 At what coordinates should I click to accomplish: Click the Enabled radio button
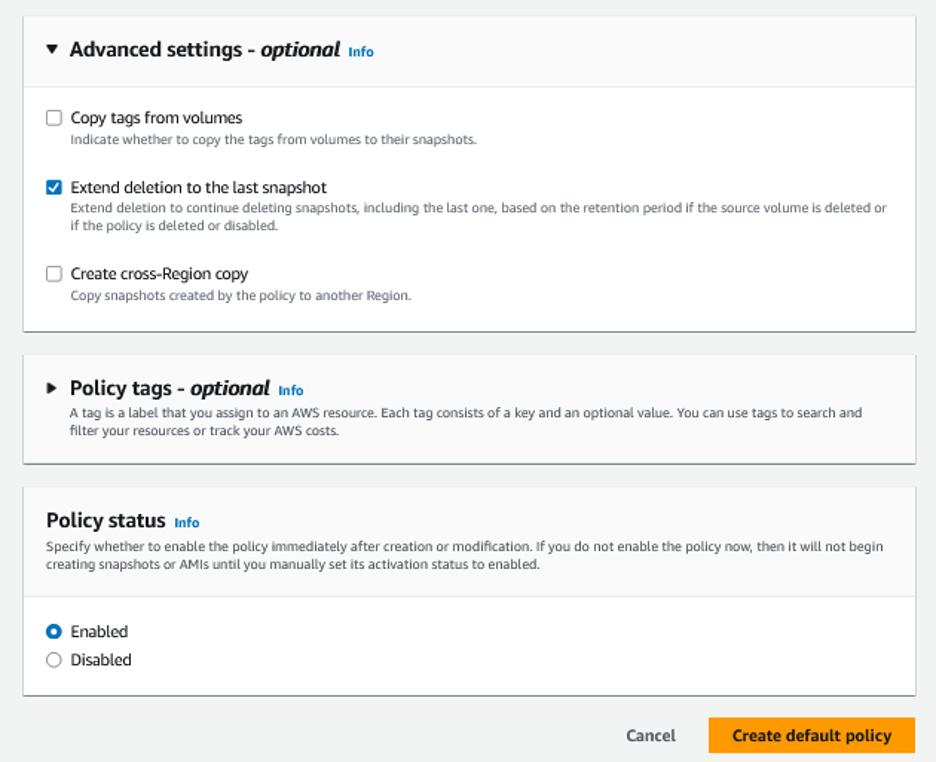[53, 631]
